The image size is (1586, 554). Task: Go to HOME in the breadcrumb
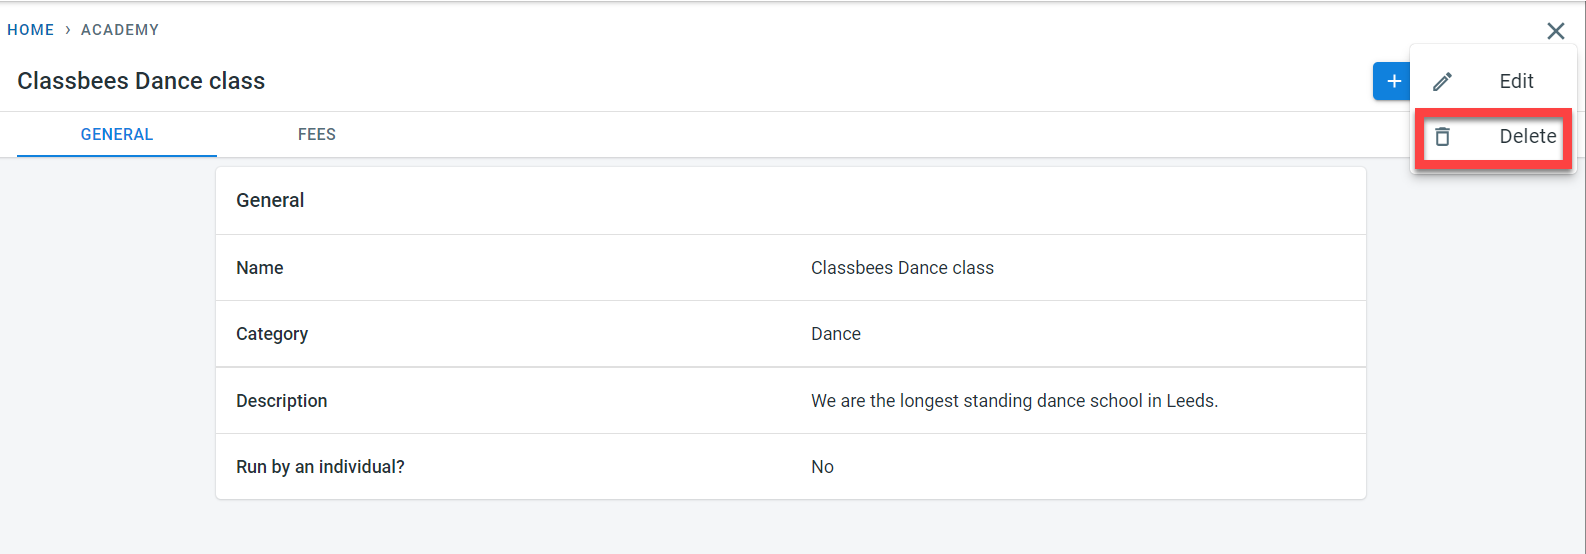click(31, 30)
